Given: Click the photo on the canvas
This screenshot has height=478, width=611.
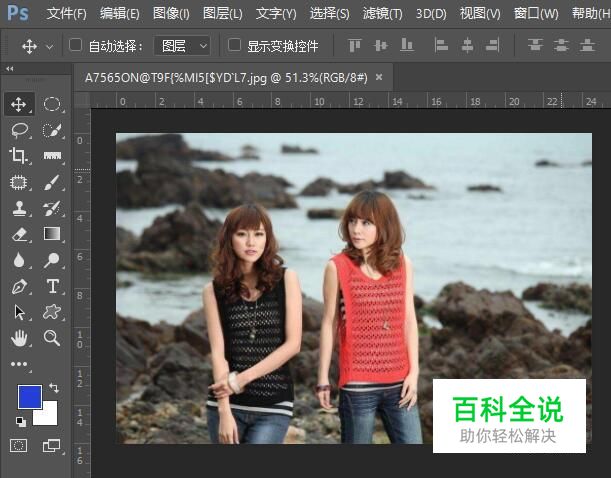Looking at the screenshot, I should tap(354, 288).
